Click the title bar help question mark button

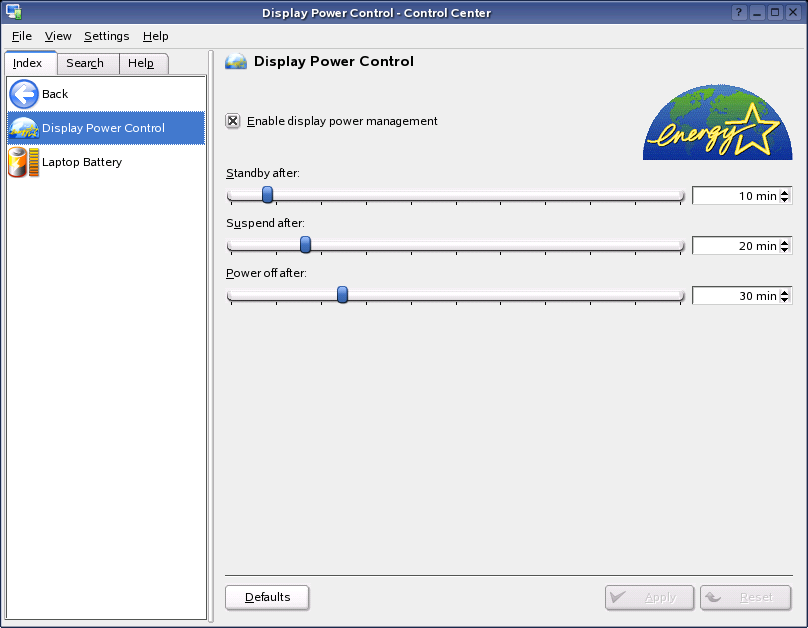pos(739,12)
